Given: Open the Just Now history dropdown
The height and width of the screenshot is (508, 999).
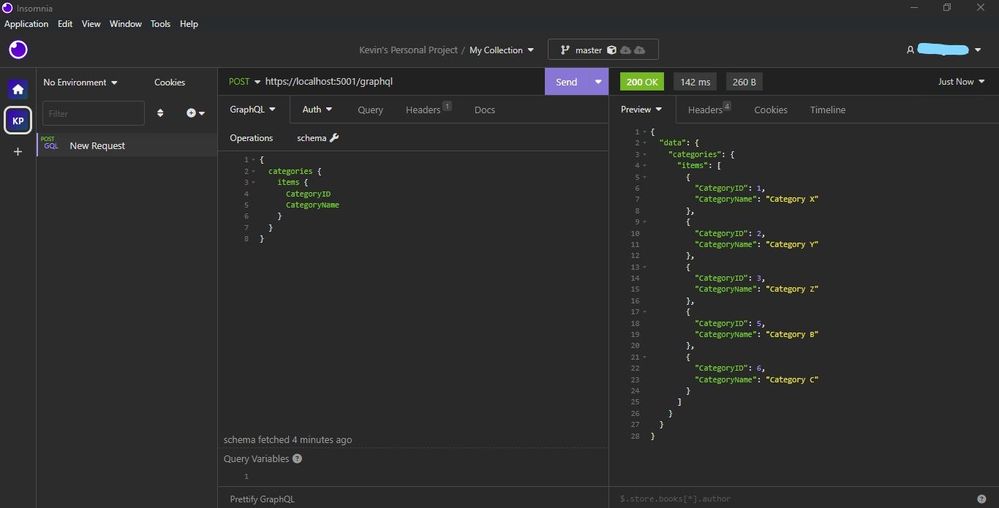Looking at the screenshot, I should [x=961, y=82].
